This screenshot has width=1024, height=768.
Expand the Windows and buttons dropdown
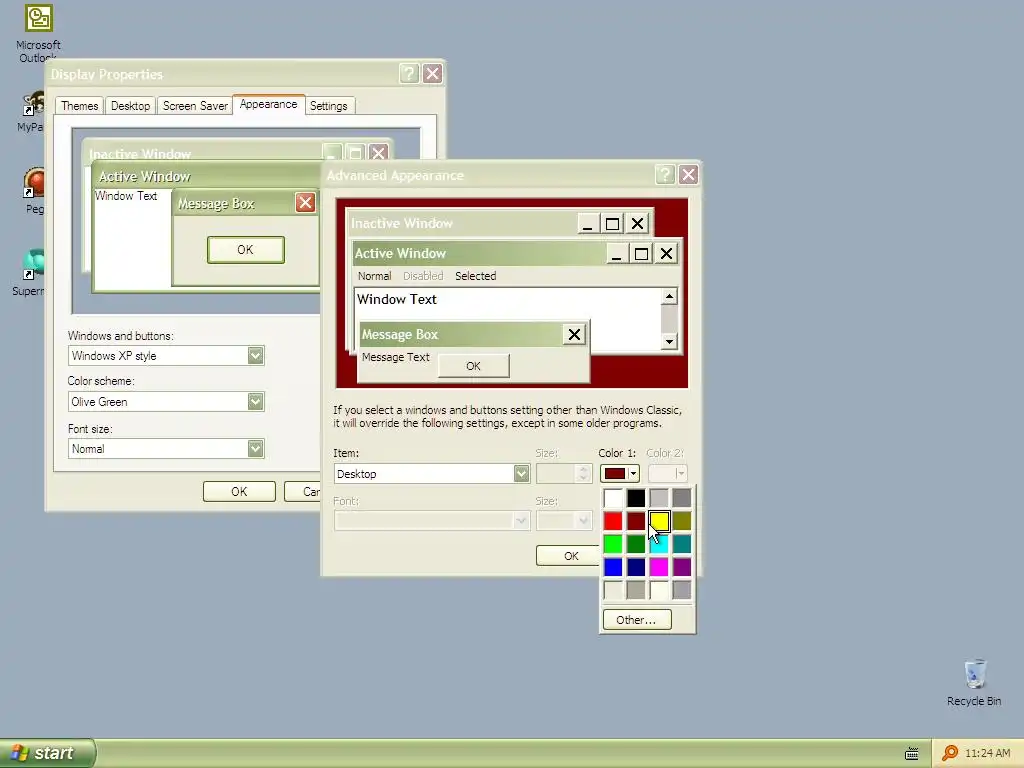tap(255, 355)
